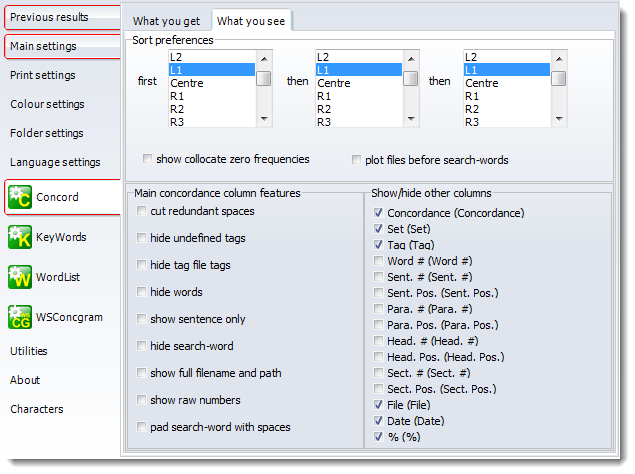635x474 pixels.
Task: Open the Concord settings icon
Action: 20,197
